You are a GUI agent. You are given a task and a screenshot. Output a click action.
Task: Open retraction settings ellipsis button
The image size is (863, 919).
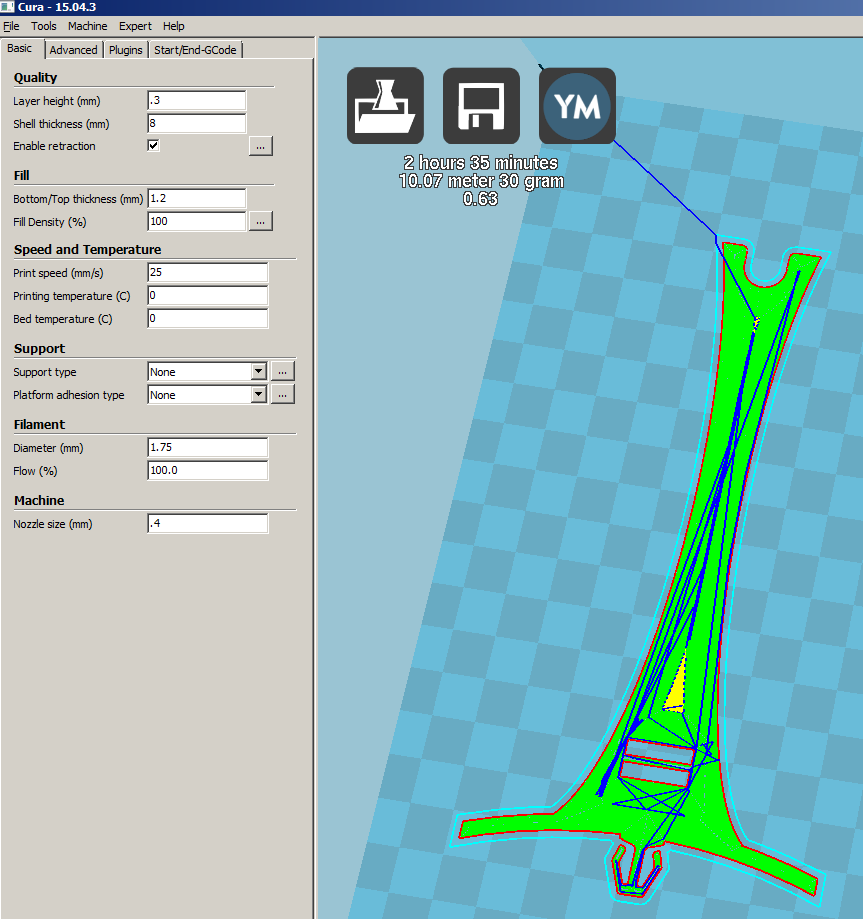(x=261, y=146)
